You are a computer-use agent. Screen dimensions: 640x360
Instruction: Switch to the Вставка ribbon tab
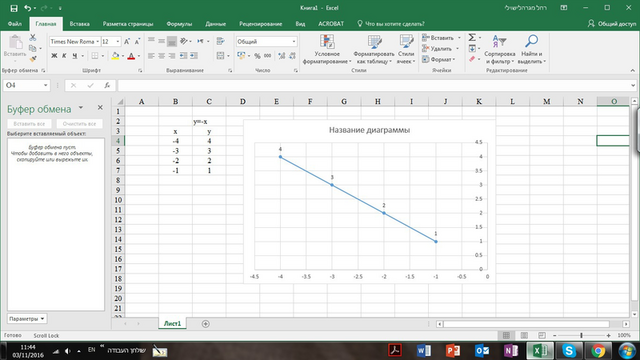click(80, 24)
